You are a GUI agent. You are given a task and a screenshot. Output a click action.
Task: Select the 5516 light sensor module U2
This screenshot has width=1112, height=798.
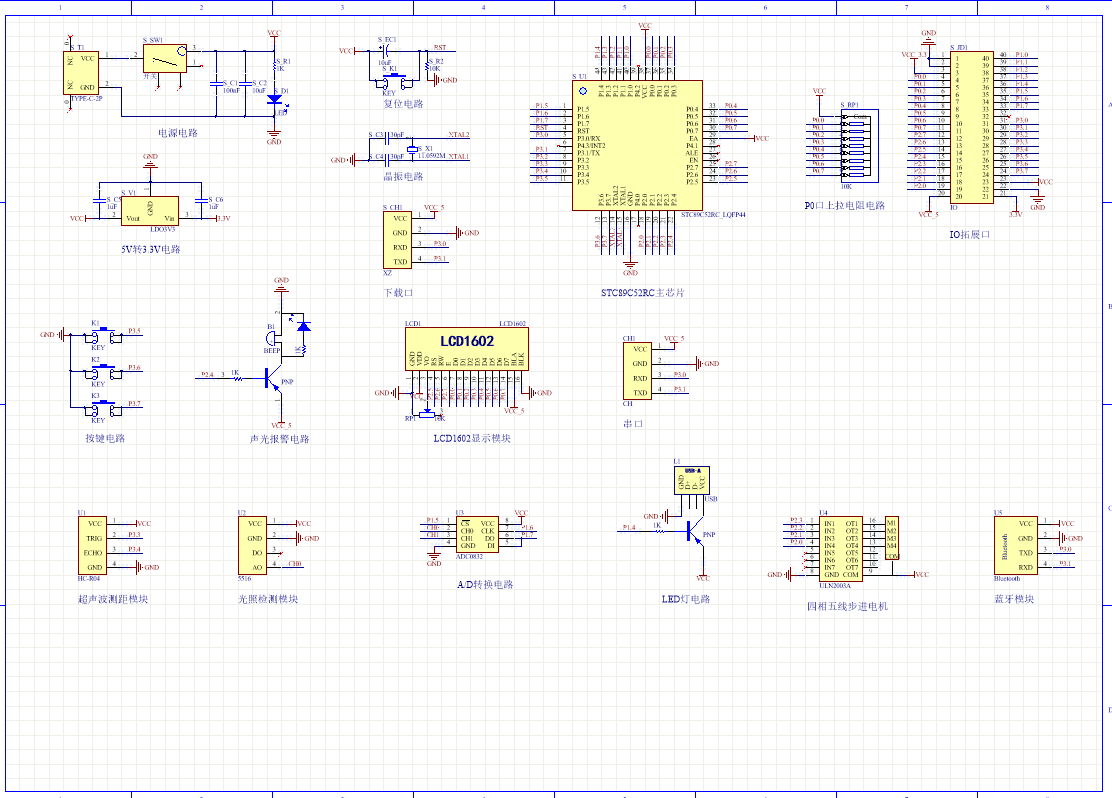point(253,545)
